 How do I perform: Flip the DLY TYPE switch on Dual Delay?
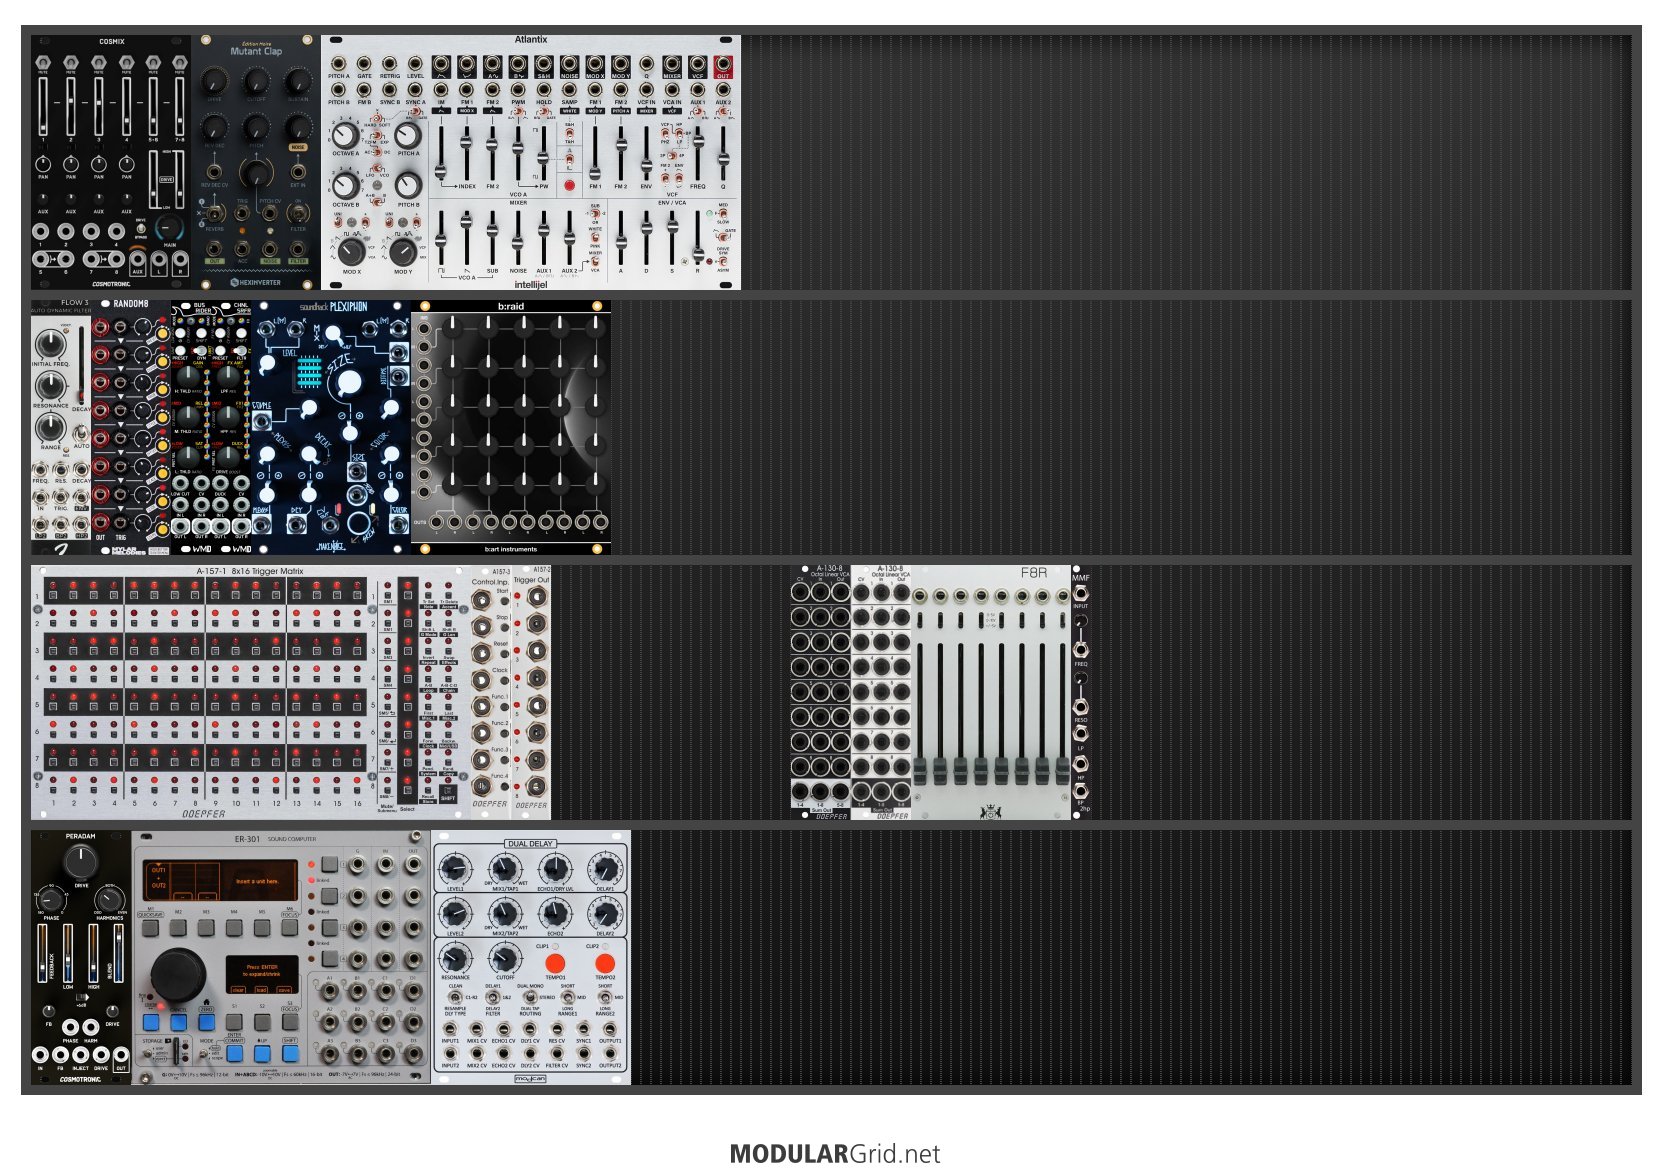click(x=456, y=997)
